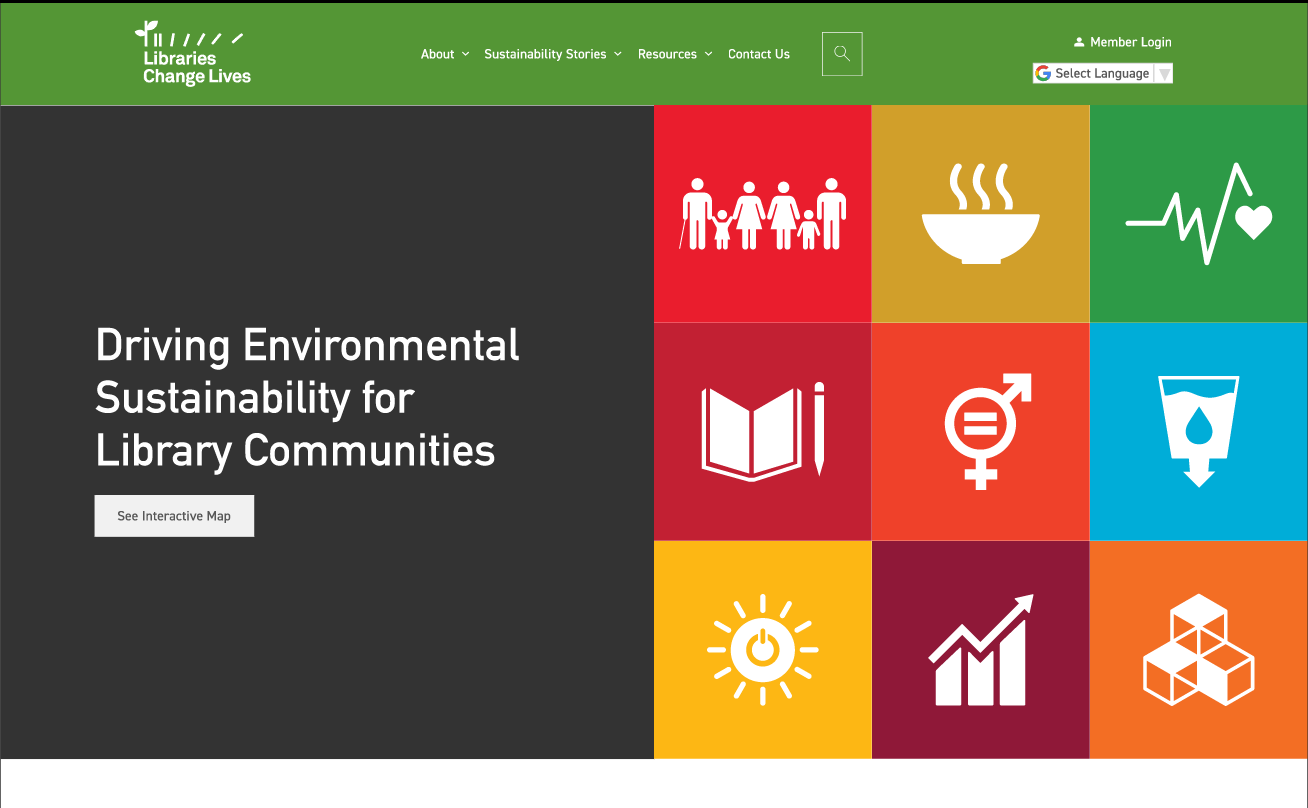Click the Affordable Energy sun icon tile
This screenshot has width=1308, height=808.
click(x=762, y=649)
